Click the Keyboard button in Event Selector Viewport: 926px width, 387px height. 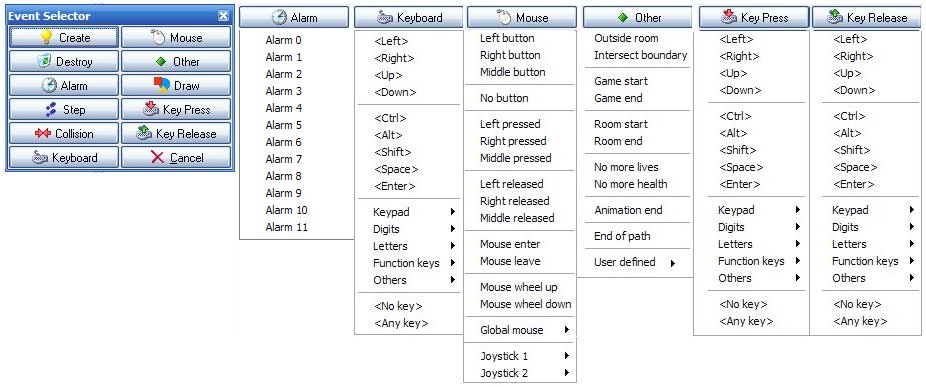point(64,158)
